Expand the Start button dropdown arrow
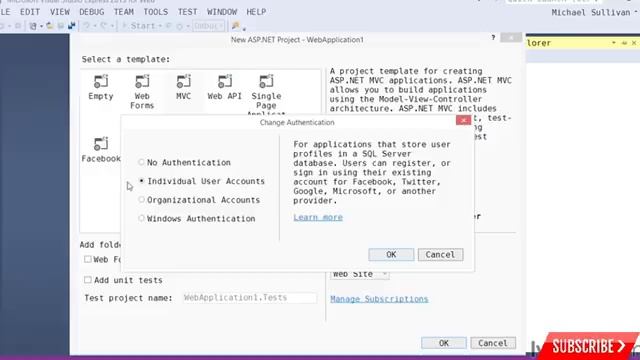This screenshot has width=640, height=360. click(160, 27)
